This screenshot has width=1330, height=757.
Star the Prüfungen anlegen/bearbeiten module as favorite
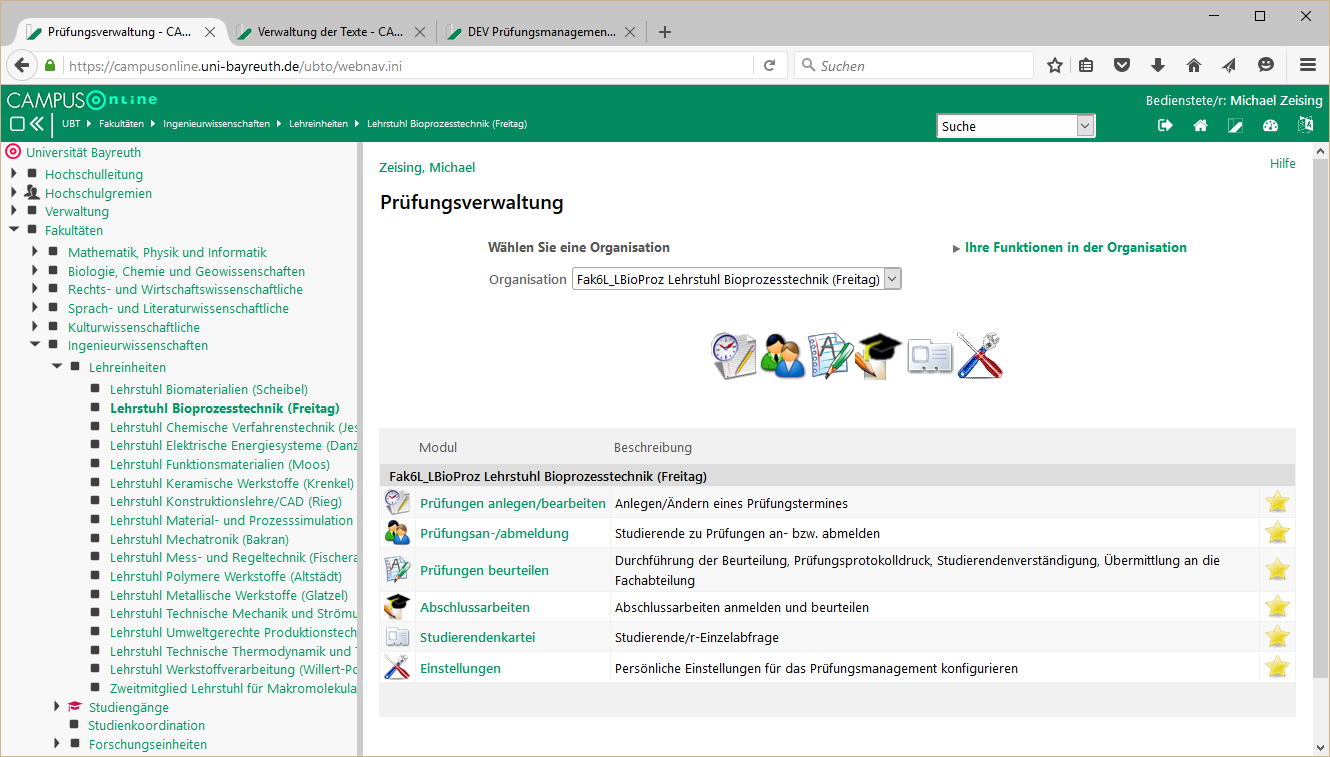point(1277,502)
